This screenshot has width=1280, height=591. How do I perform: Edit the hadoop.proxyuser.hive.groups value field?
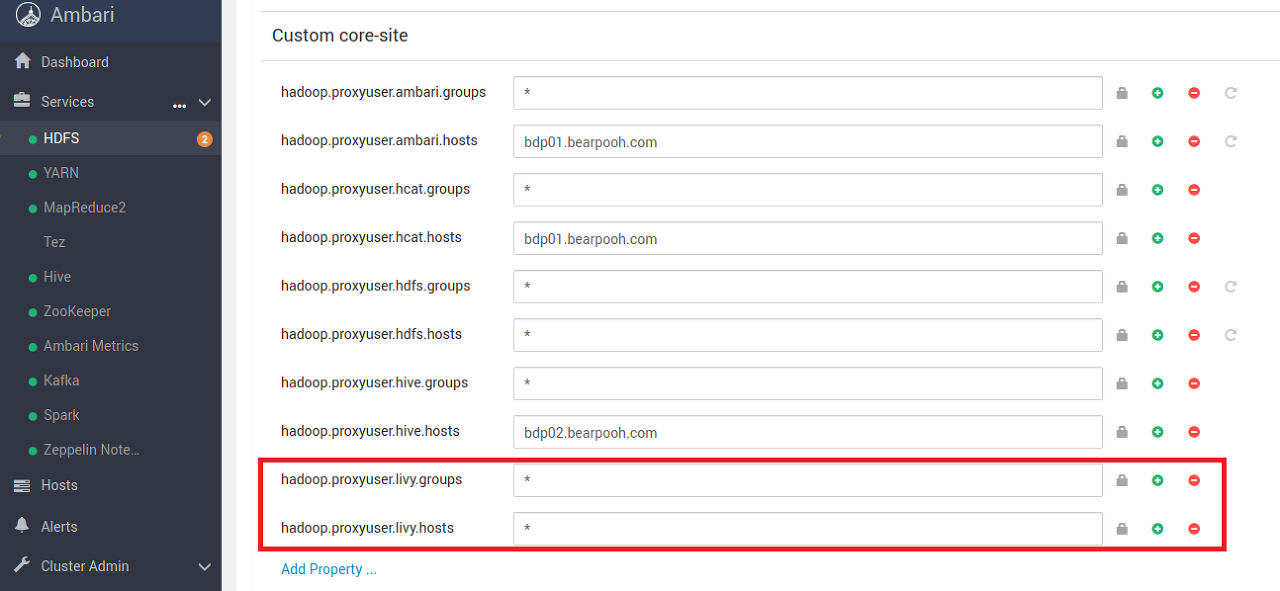(x=808, y=383)
